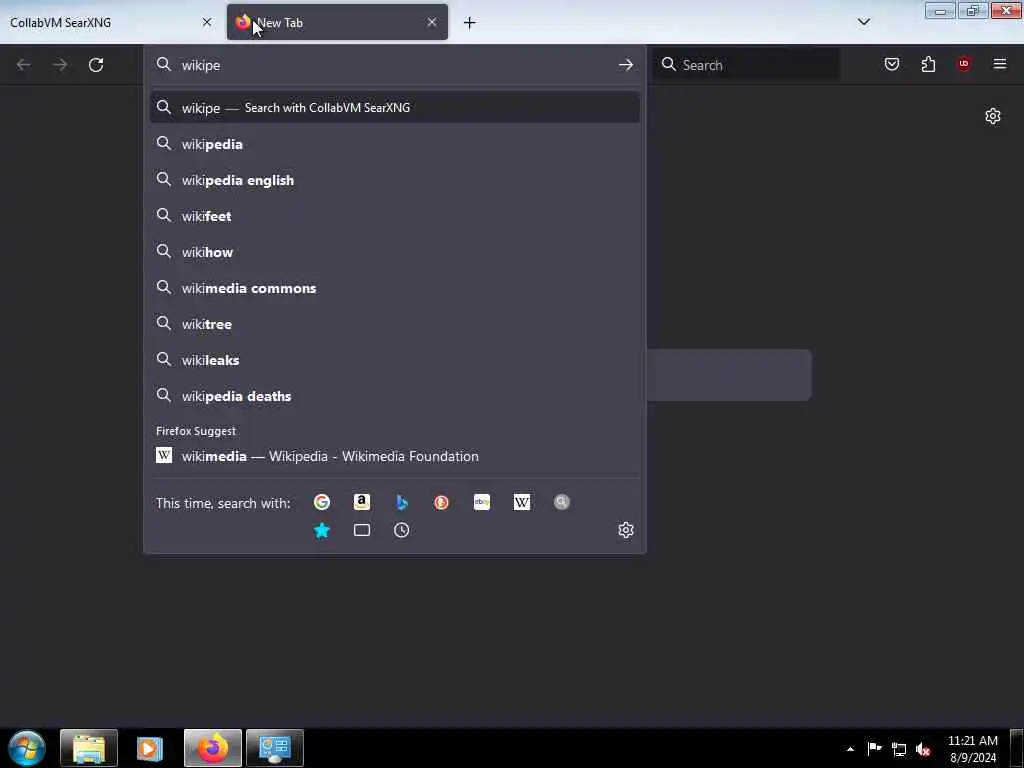Select 'wikimedia commons' suggestion
The width and height of the screenshot is (1024, 768).
point(394,288)
